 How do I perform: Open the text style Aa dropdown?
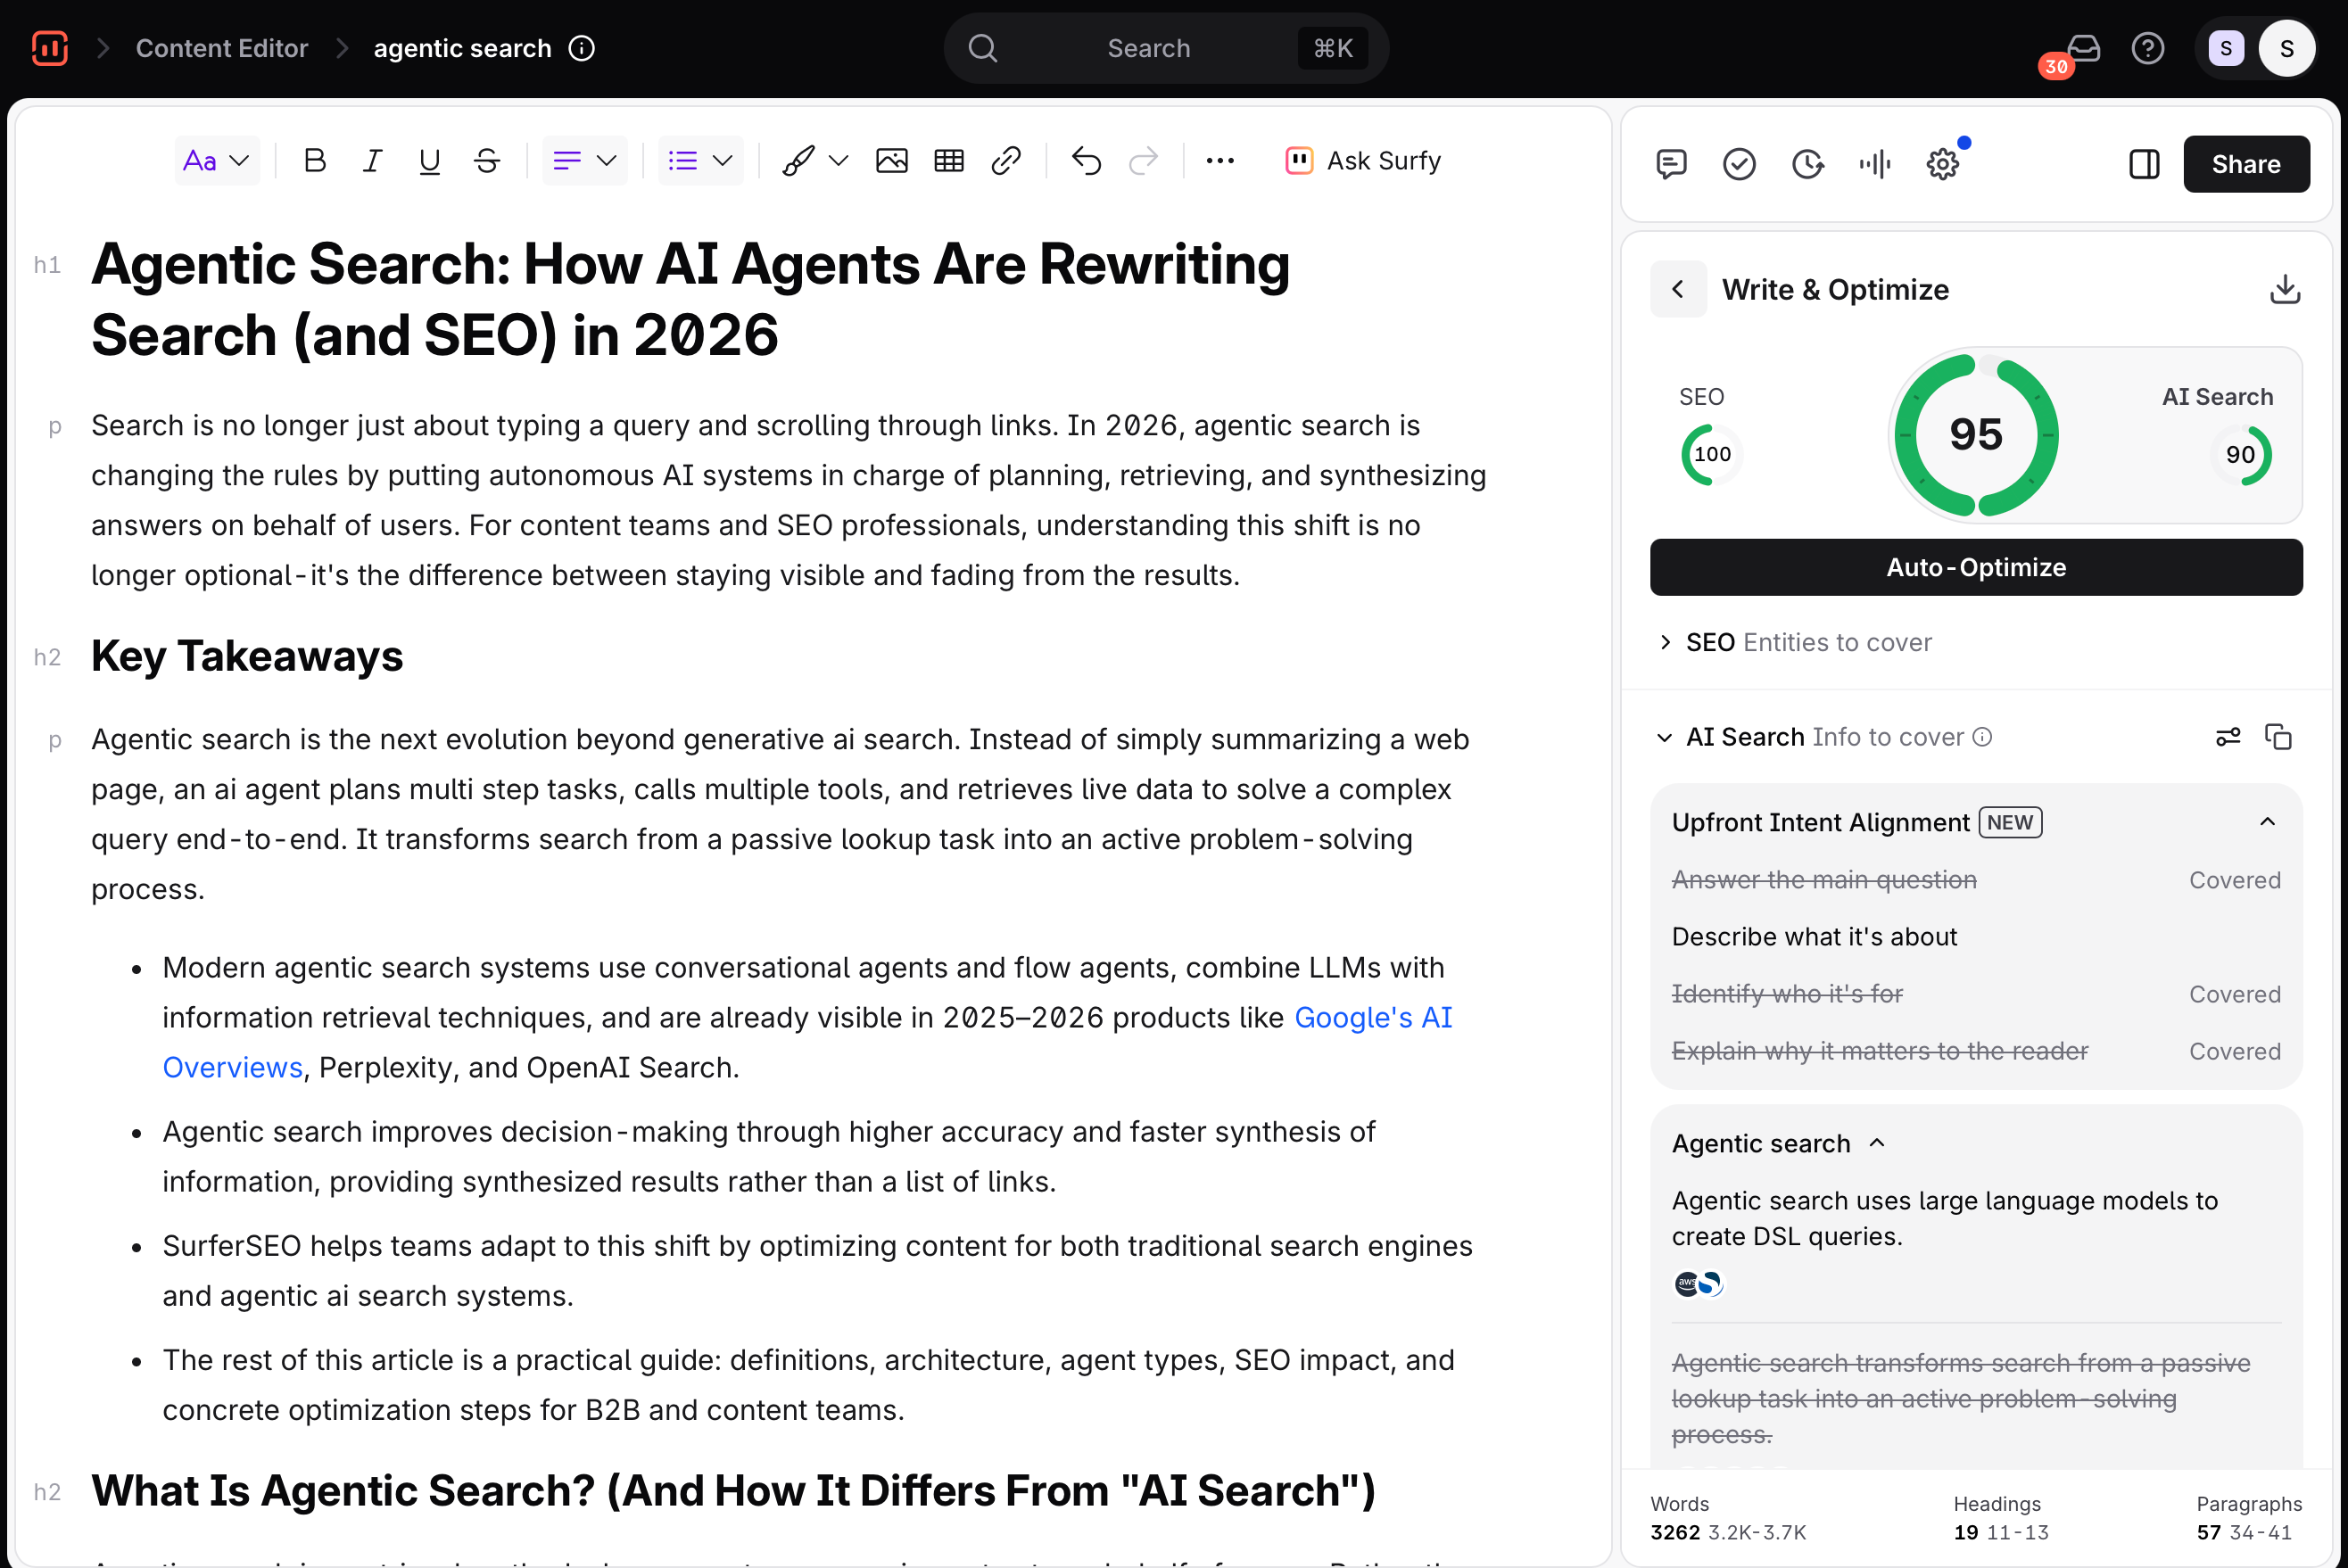click(217, 161)
